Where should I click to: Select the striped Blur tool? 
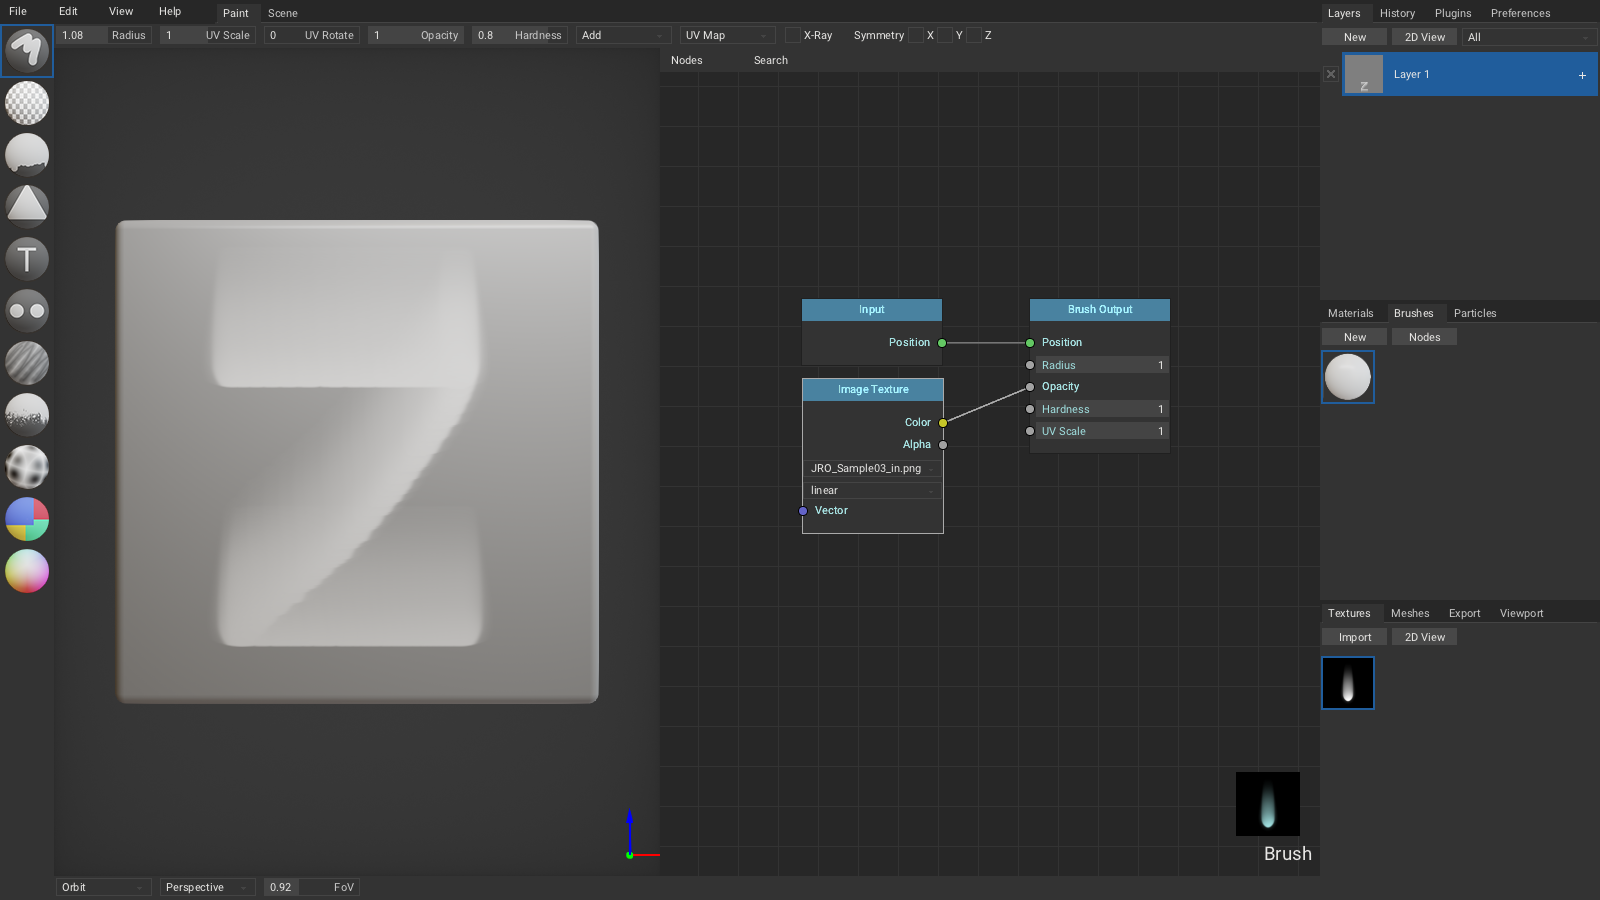tap(27, 363)
